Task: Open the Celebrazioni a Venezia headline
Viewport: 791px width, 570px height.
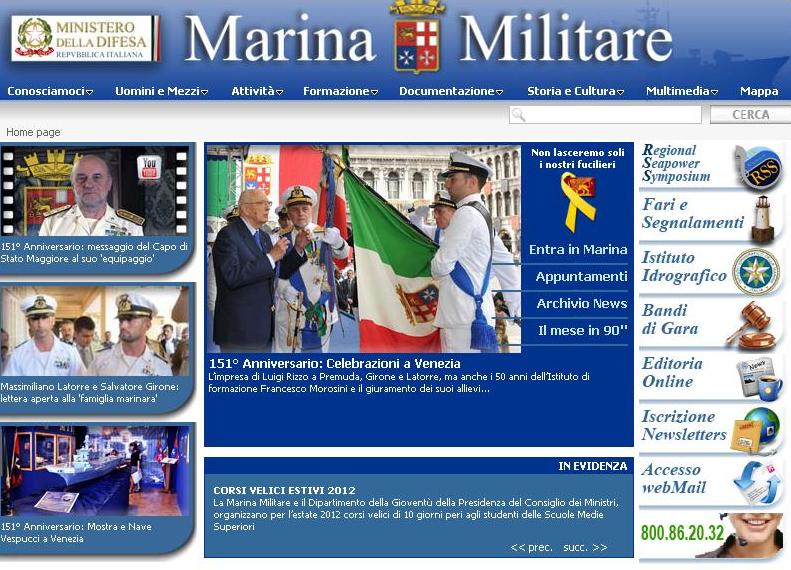Action: click(x=334, y=364)
